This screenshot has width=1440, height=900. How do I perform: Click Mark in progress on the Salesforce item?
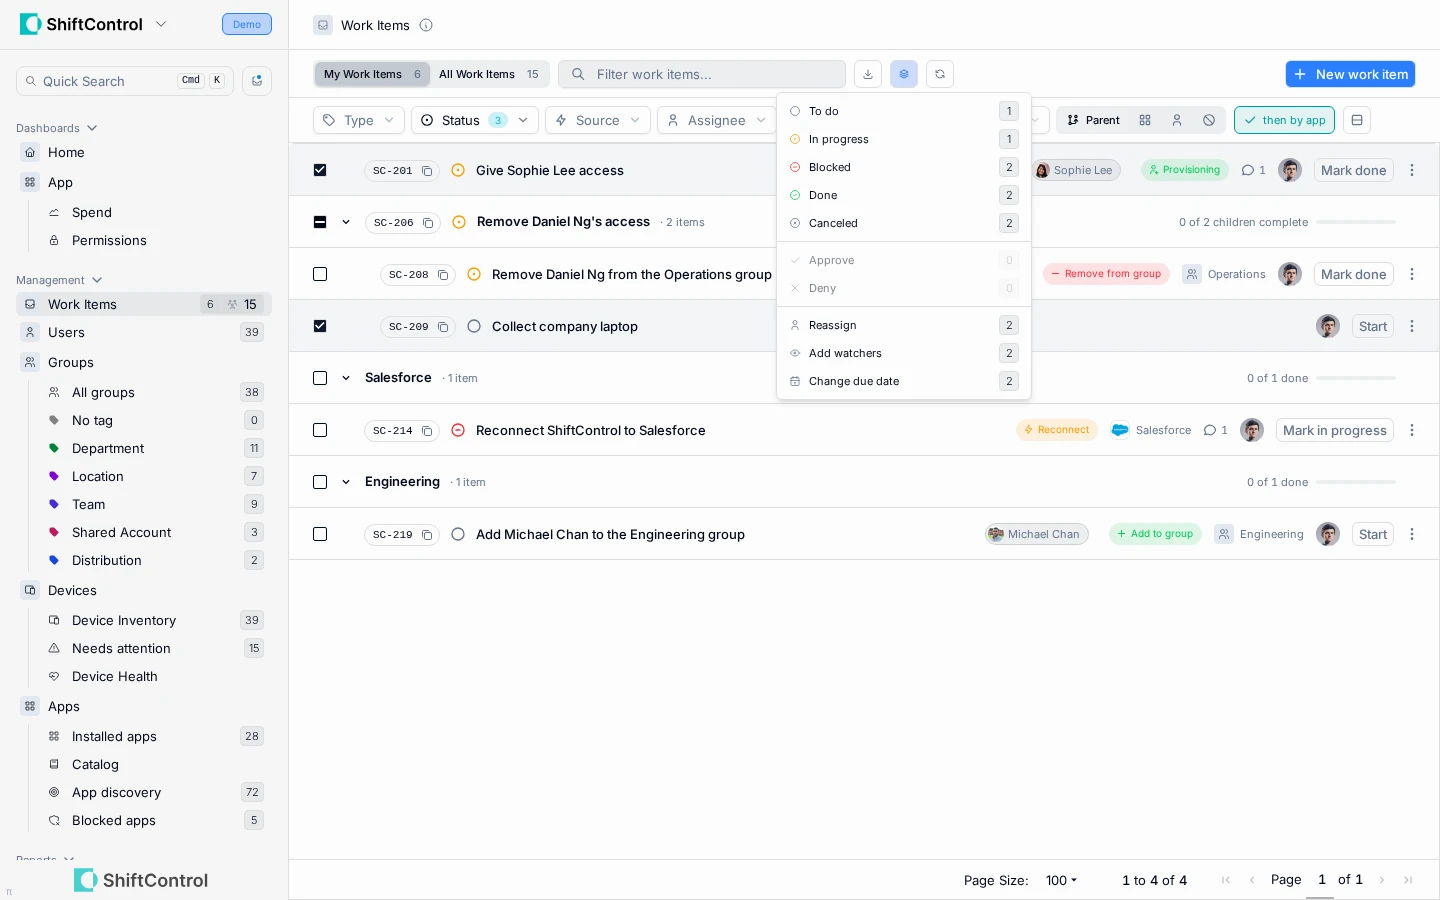point(1335,430)
